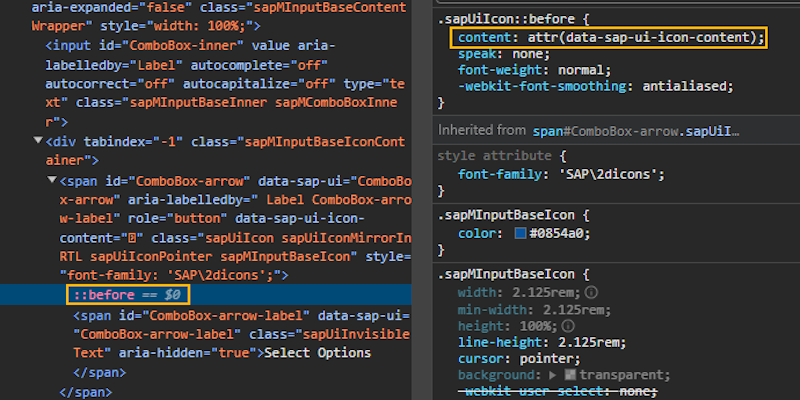Select the ::before pseudo-element node
The image size is (800, 400).
point(128,295)
